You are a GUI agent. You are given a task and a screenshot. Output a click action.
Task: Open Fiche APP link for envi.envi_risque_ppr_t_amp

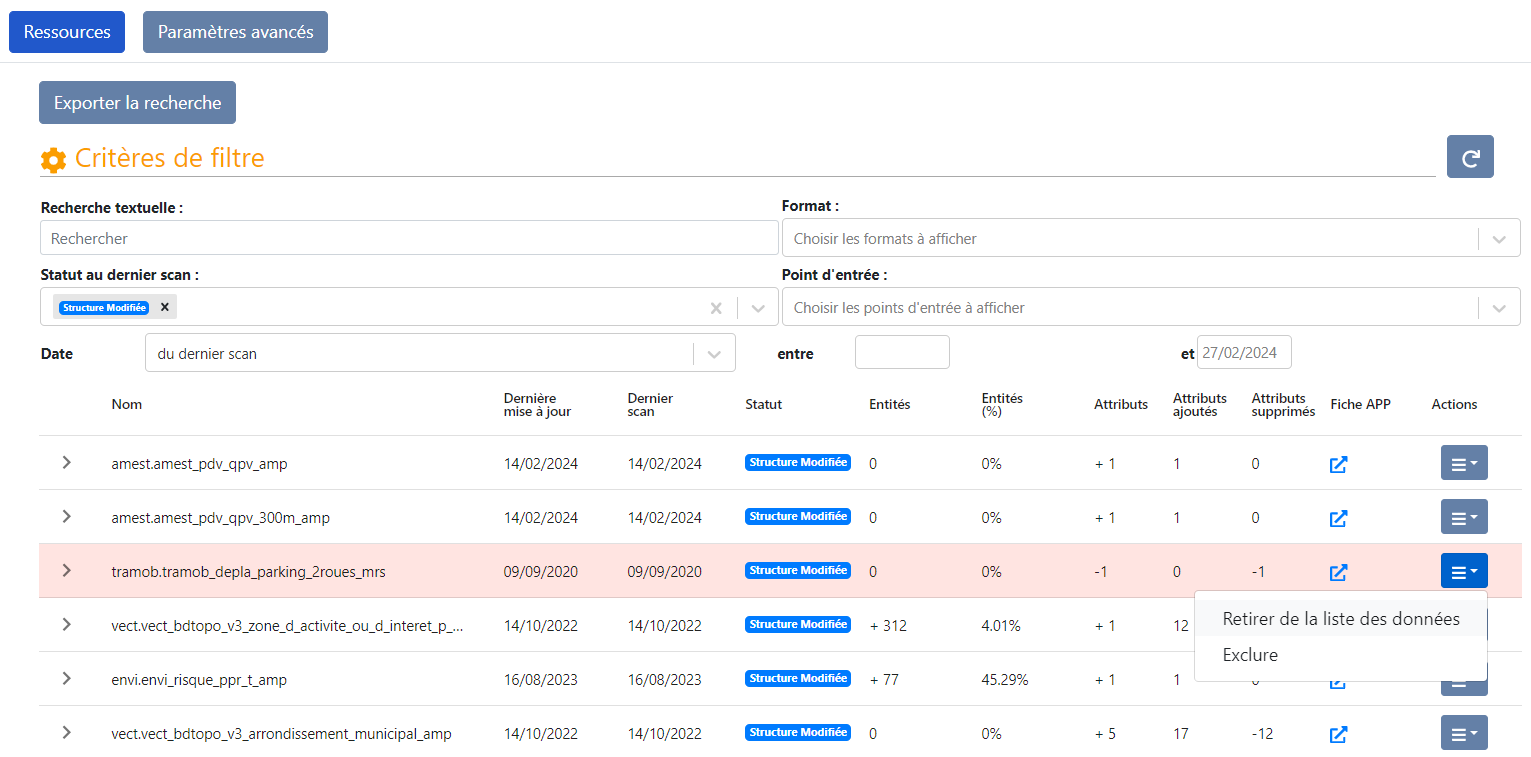pyautogui.click(x=1338, y=681)
